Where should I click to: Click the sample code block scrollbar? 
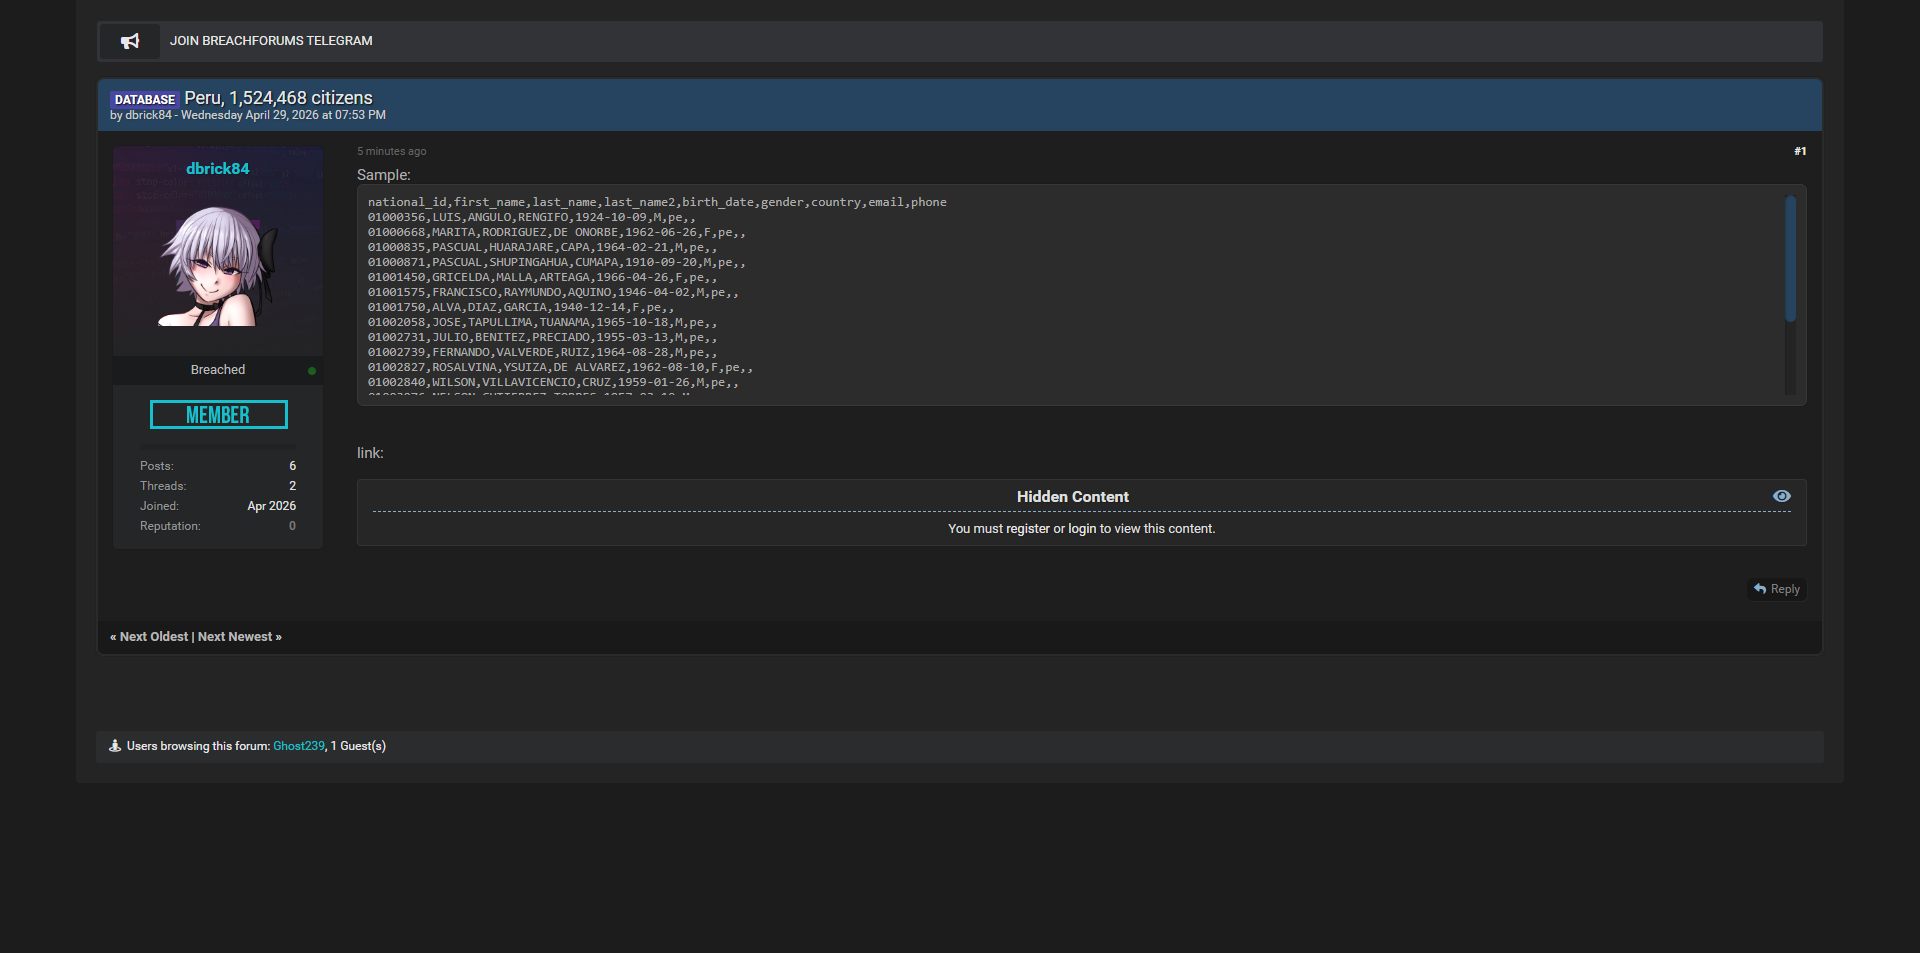click(1790, 260)
